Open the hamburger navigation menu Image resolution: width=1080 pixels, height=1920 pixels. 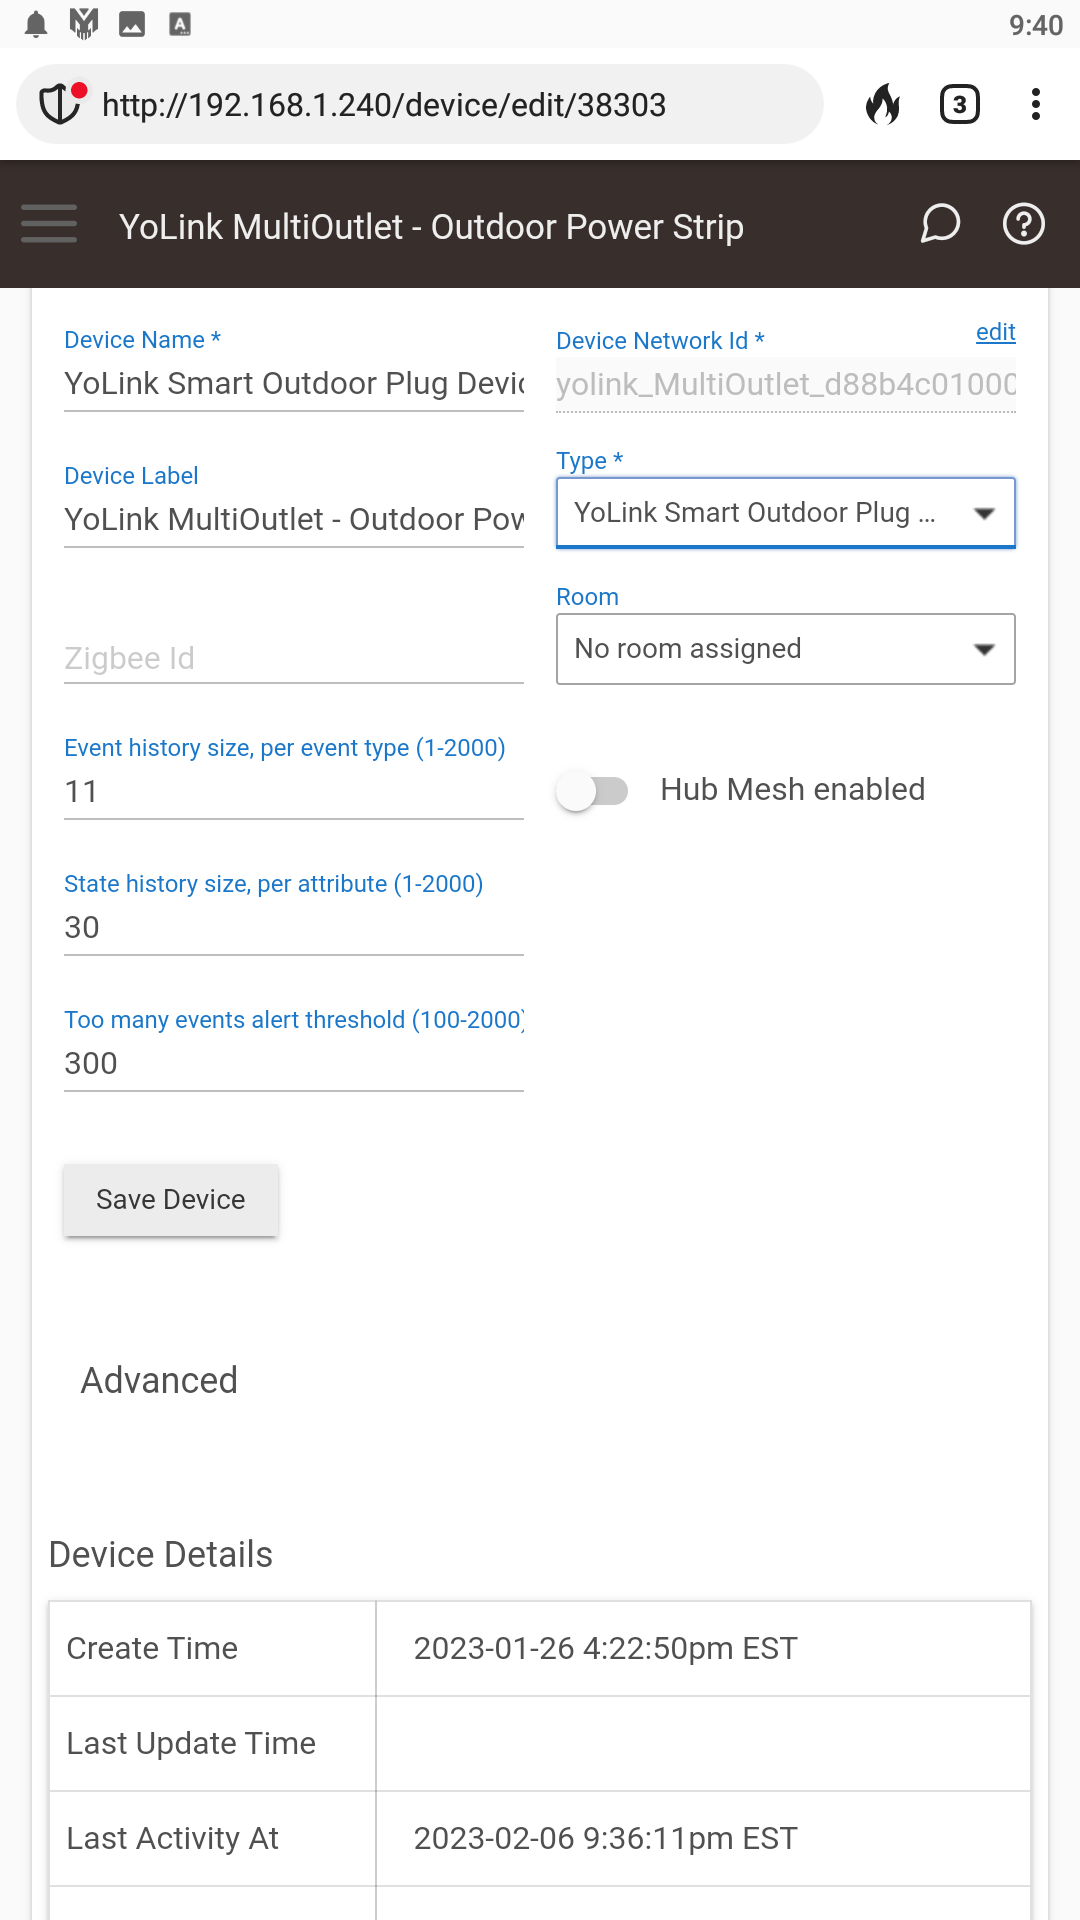(49, 224)
